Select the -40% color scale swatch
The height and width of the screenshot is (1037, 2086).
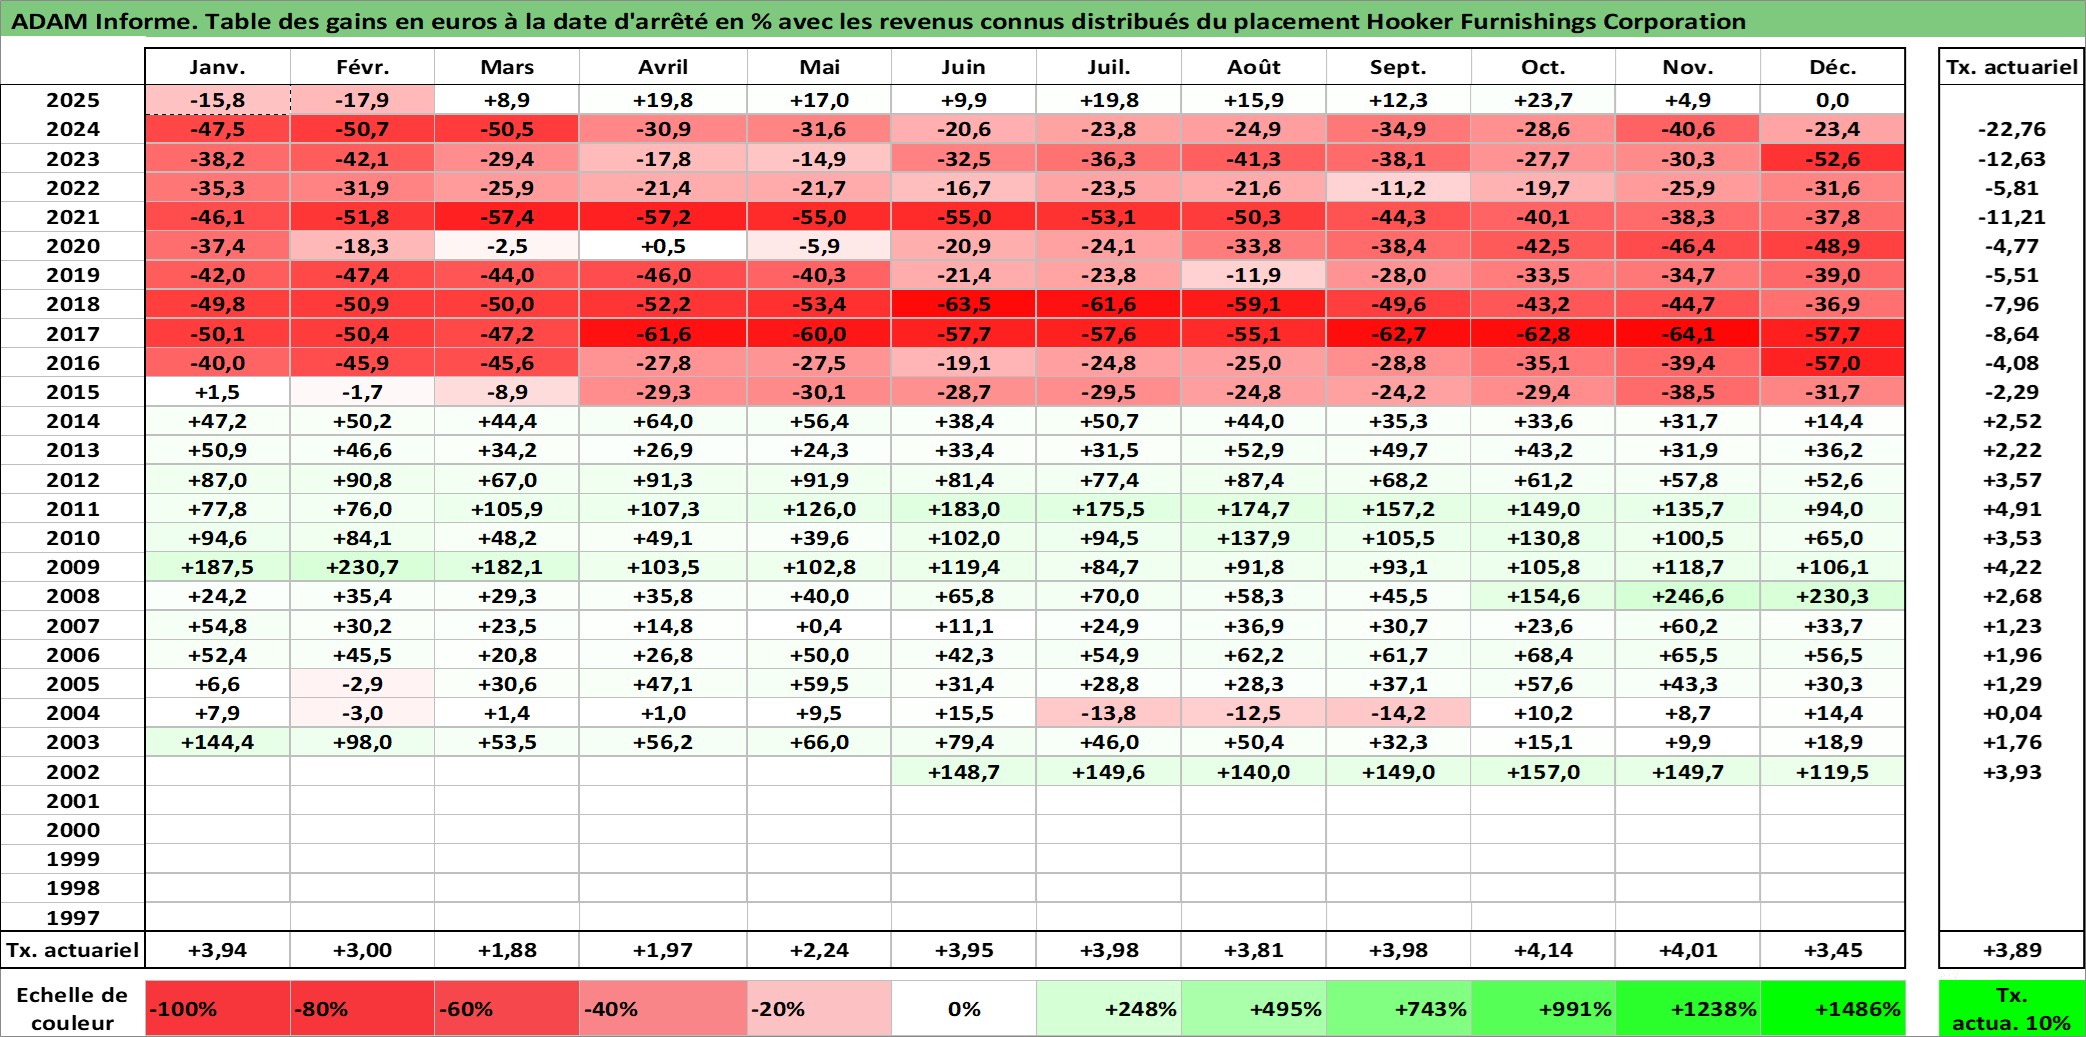coord(663,1008)
